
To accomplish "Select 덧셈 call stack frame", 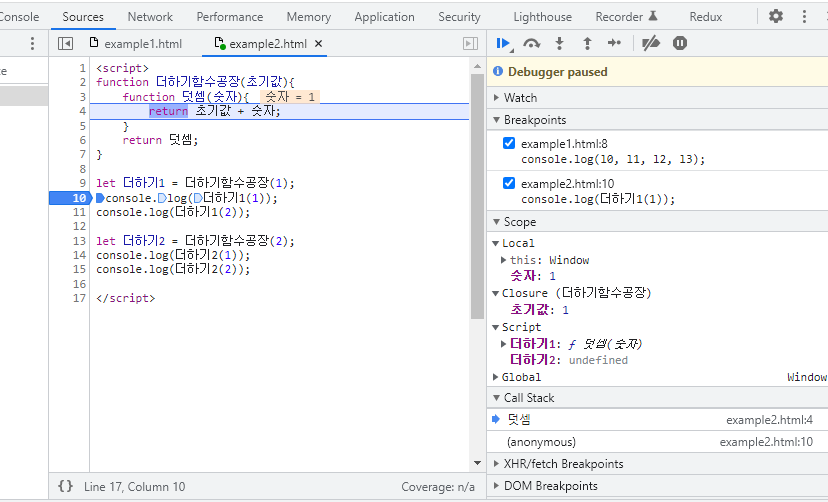I will pos(657,420).
